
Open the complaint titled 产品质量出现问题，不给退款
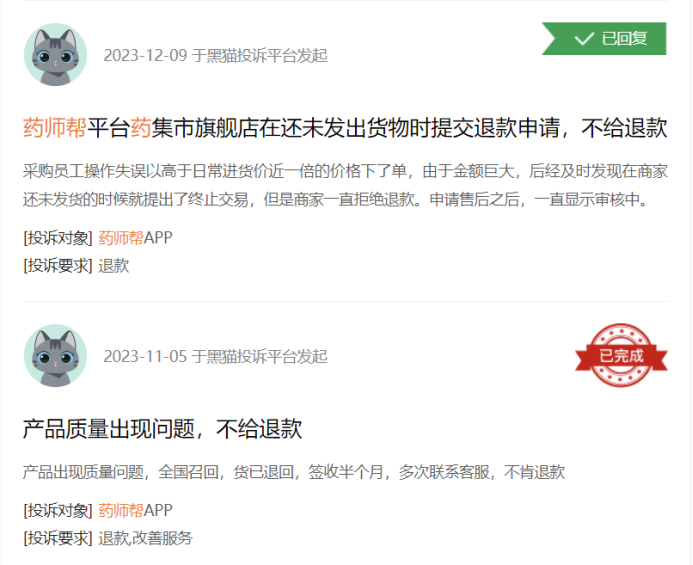pyautogui.click(x=162, y=429)
